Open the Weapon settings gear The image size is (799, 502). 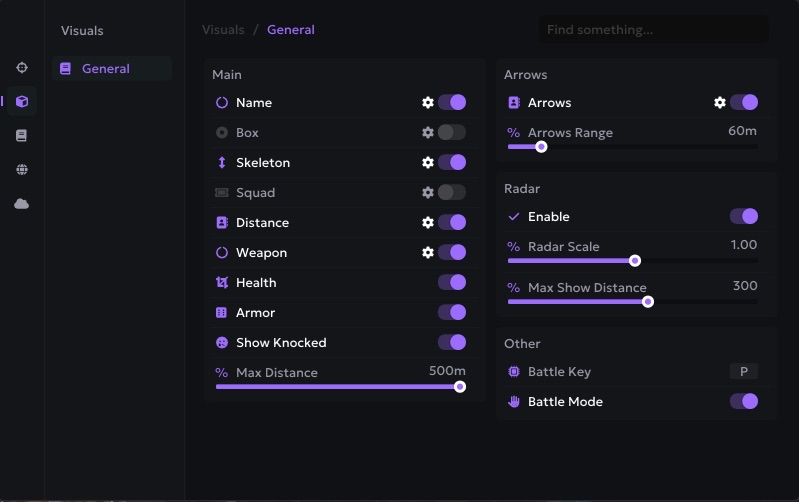pyautogui.click(x=428, y=253)
